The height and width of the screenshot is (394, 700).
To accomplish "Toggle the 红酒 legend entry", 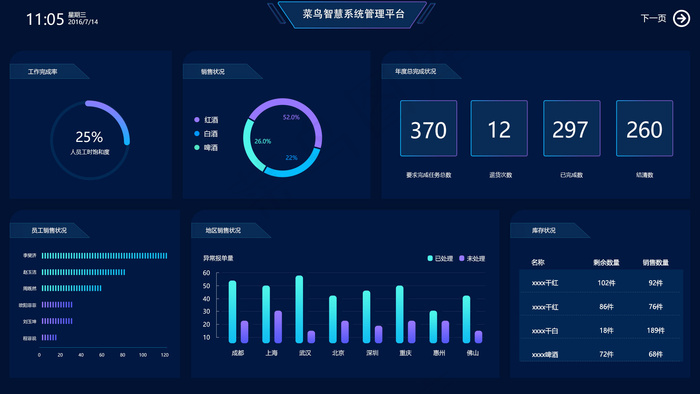I will point(206,120).
